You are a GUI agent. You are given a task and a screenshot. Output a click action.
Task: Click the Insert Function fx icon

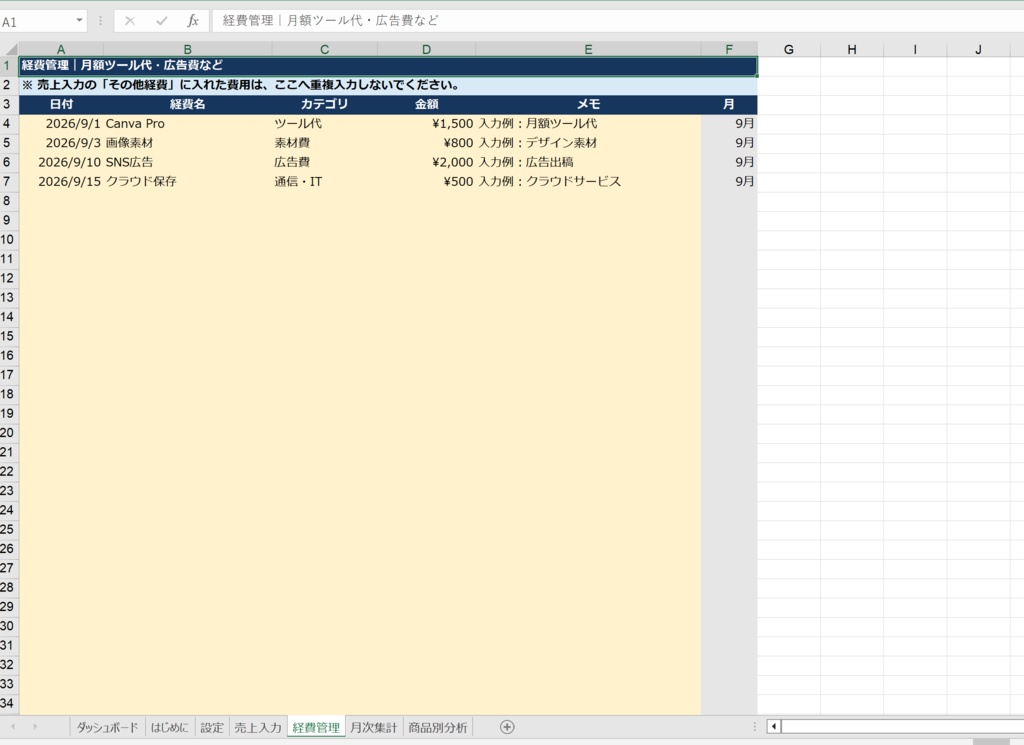(x=193, y=21)
